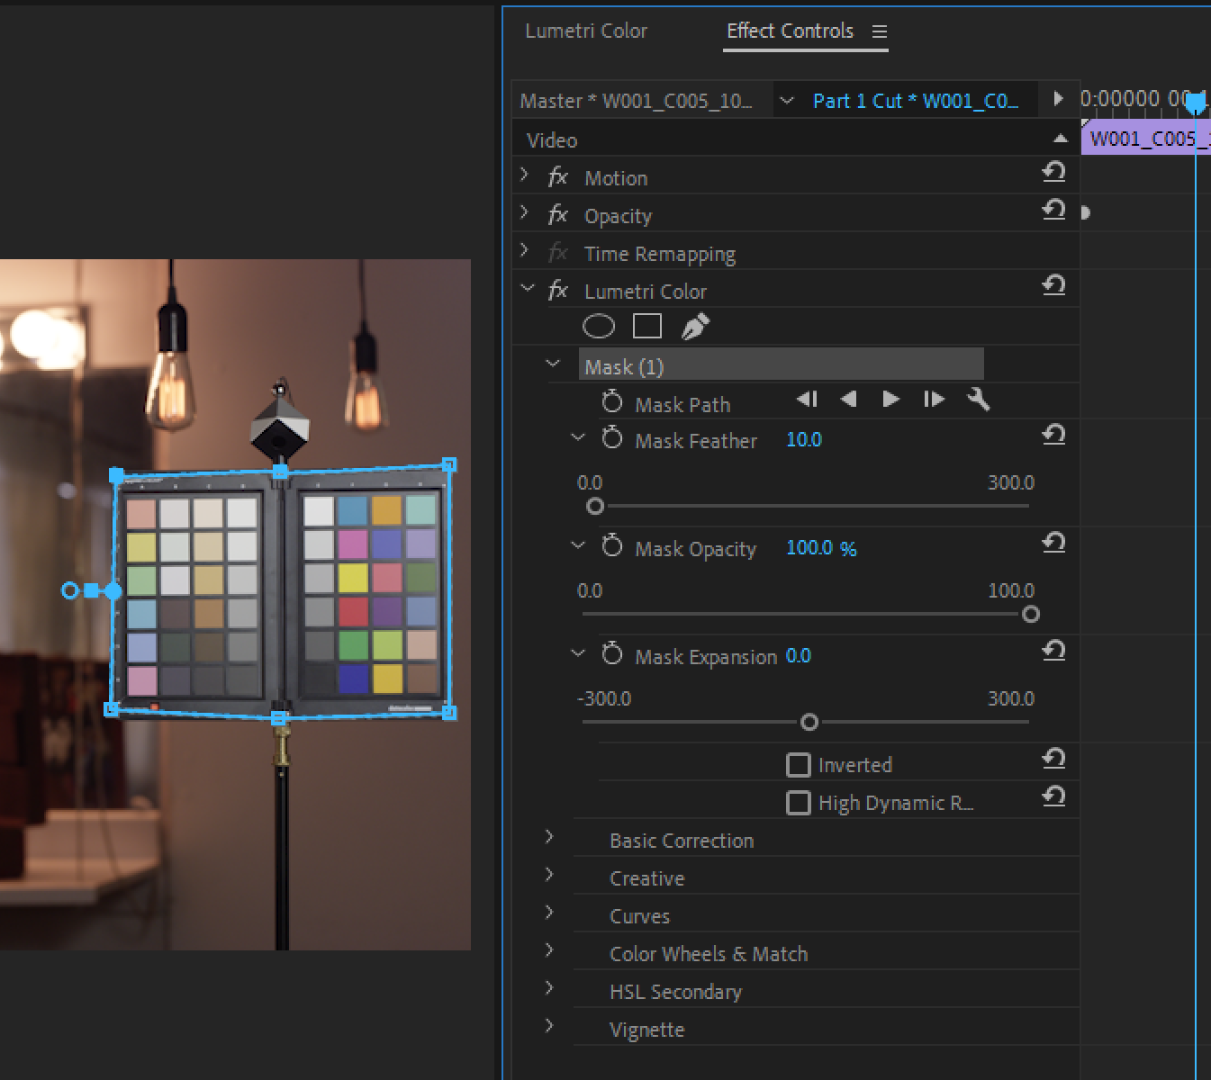Reset the Lumetri Color effect

[x=1053, y=286]
